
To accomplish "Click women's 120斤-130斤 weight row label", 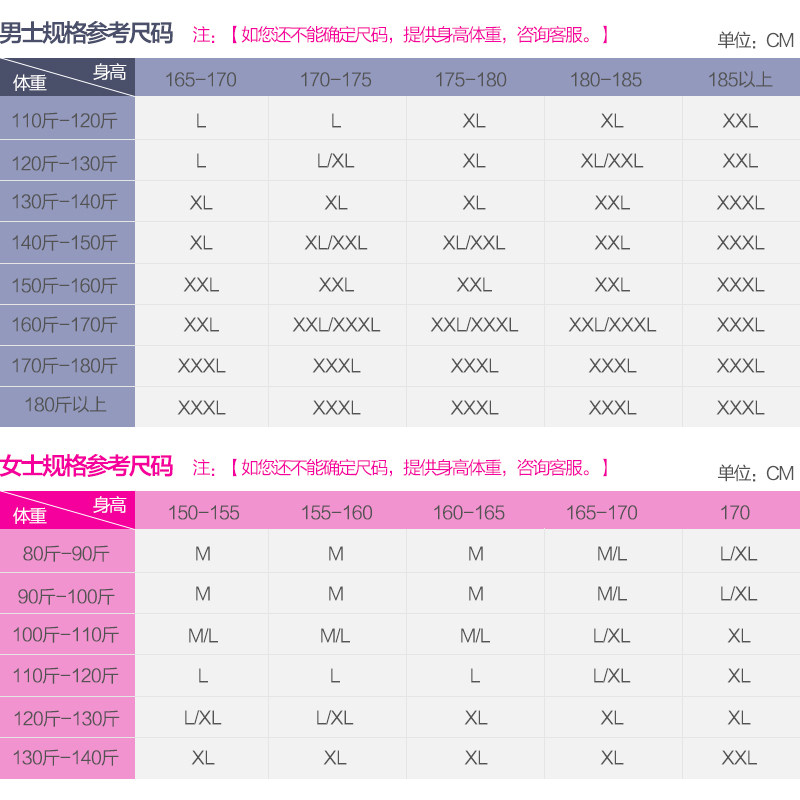I will (x=66, y=718).
